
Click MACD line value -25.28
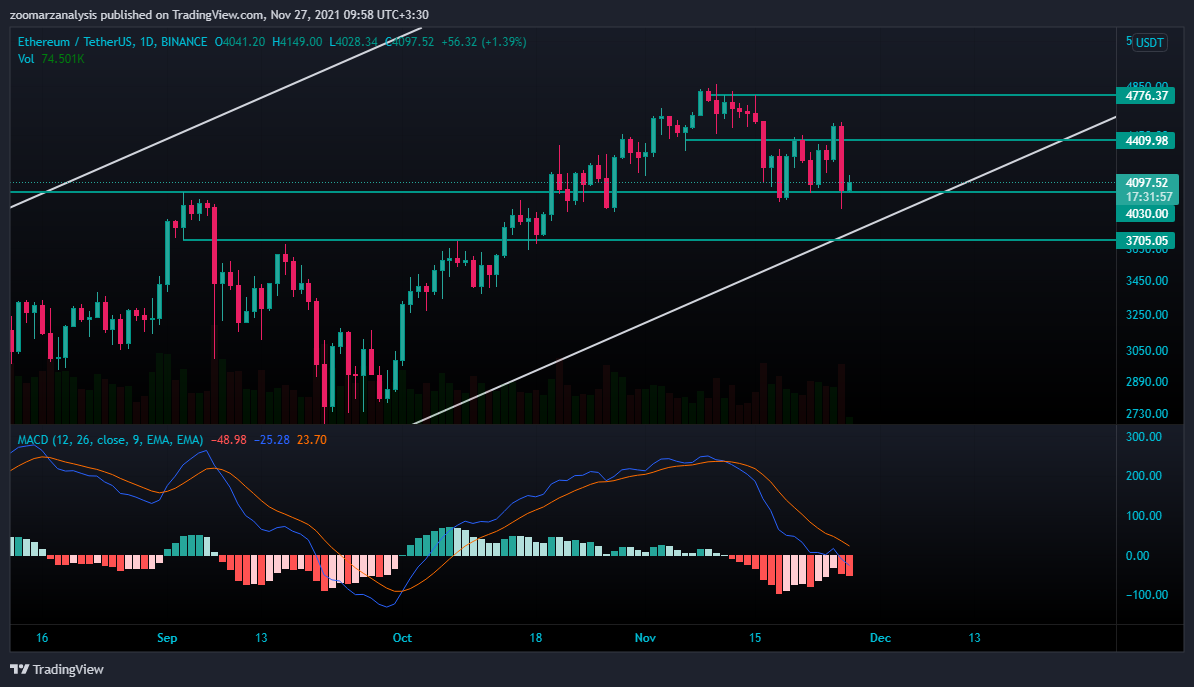click(x=272, y=439)
